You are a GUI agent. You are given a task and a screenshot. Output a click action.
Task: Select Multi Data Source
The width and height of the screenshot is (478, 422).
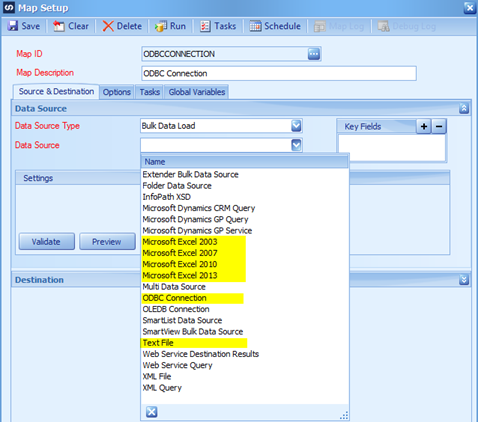point(245,287)
